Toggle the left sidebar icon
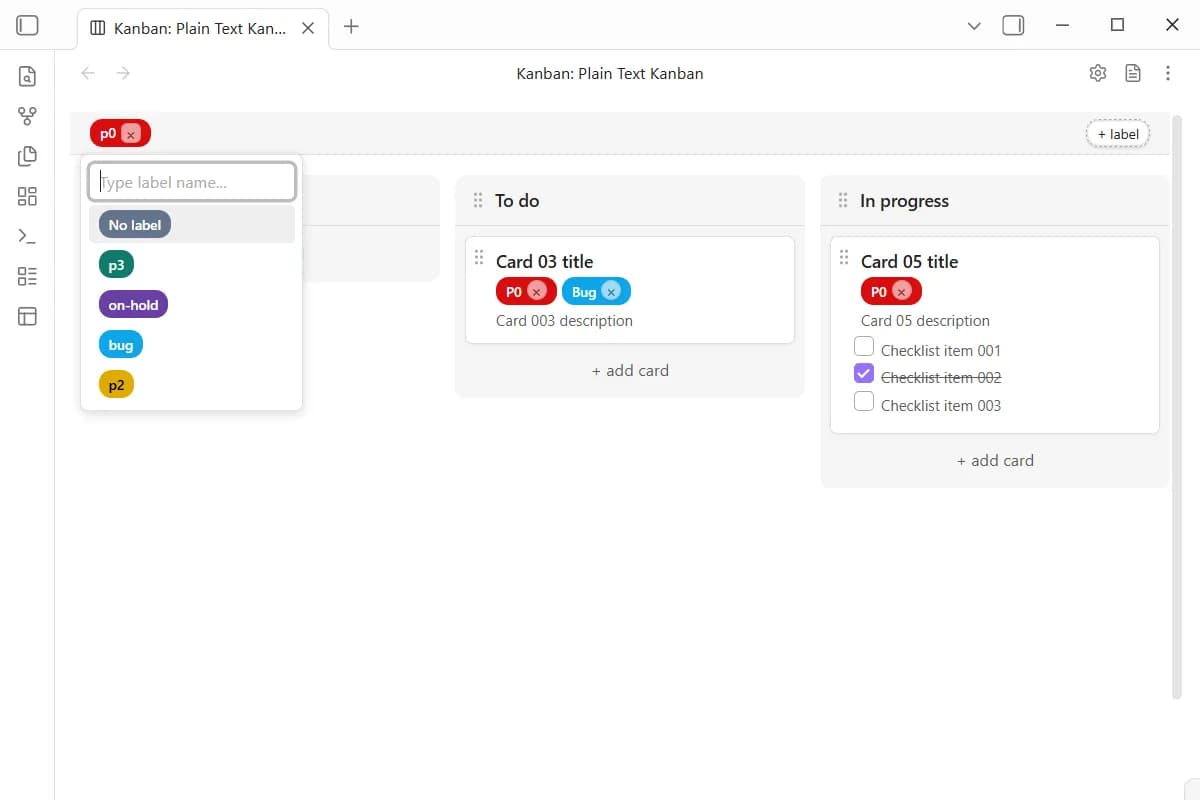 (28, 26)
